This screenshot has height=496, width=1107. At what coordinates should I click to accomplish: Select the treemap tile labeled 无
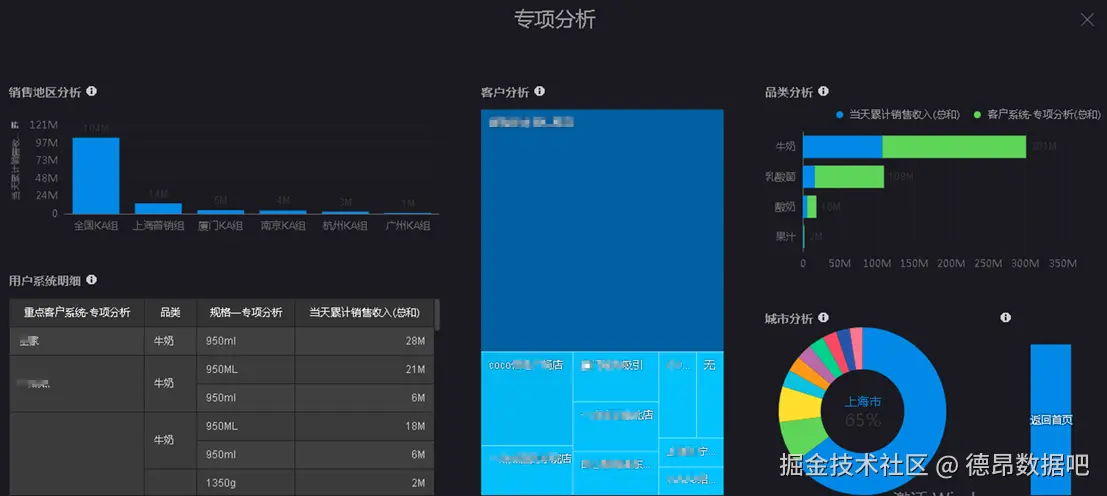click(710, 395)
